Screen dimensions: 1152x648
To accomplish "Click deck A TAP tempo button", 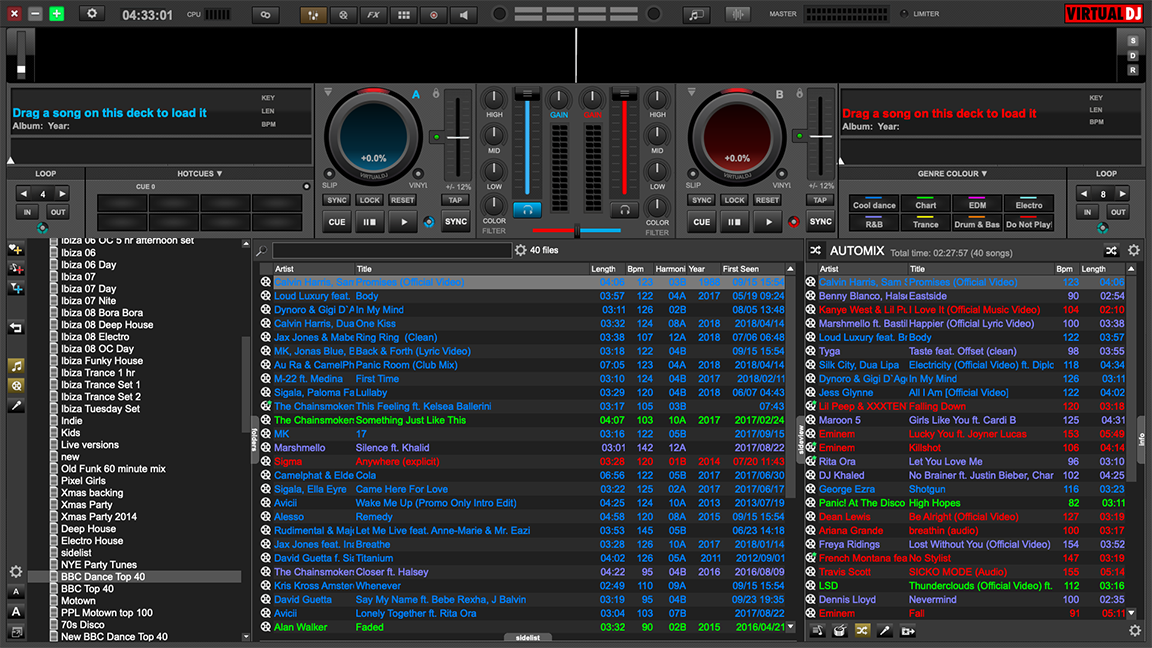I will (x=456, y=200).
